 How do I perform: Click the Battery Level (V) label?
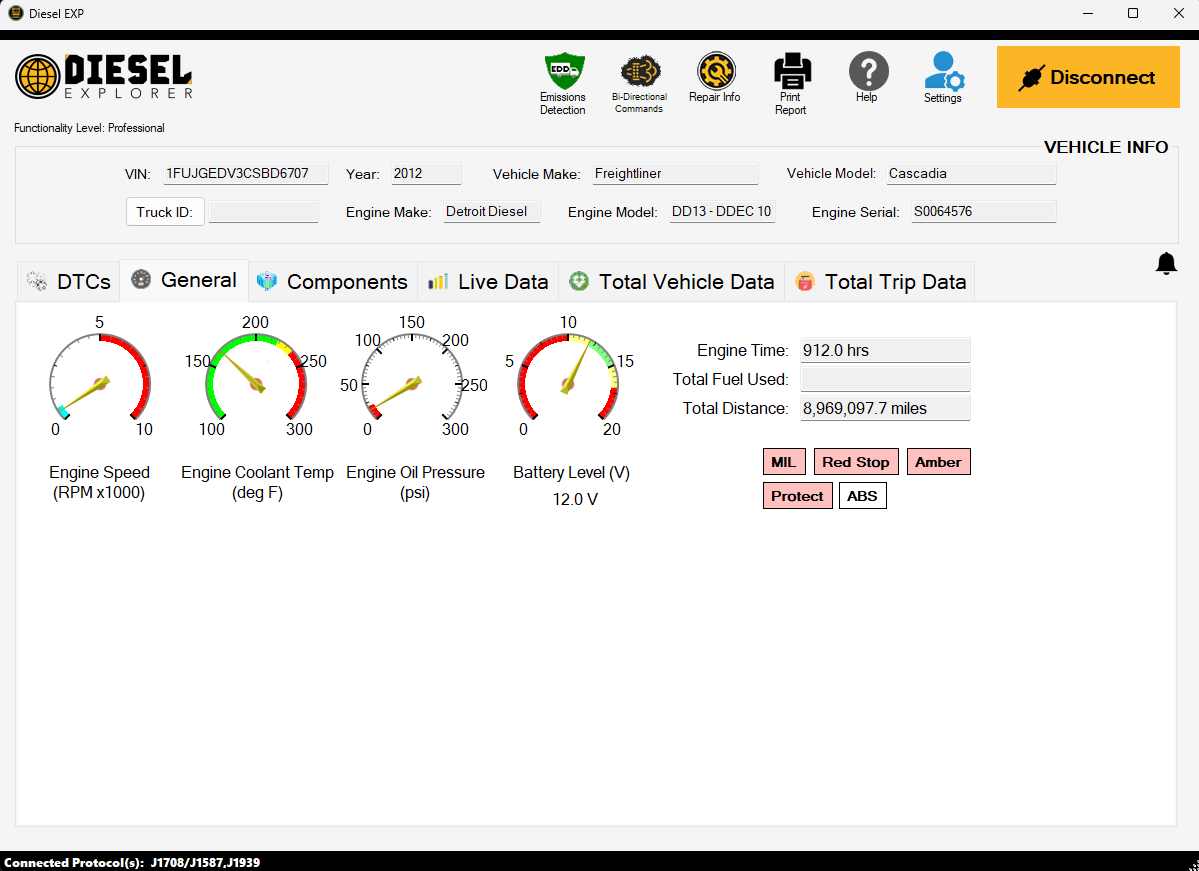571,473
